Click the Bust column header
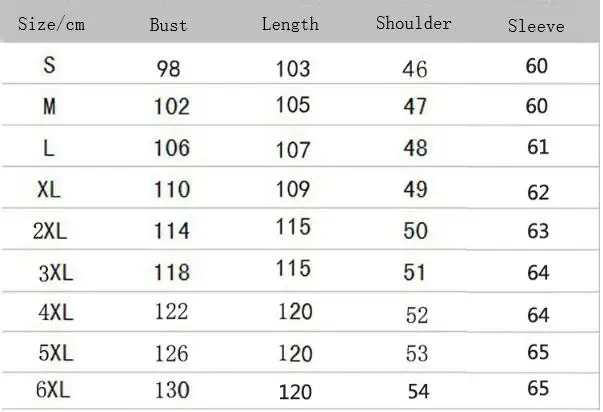This screenshot has width=603, height=412. (x=168, y=25)
